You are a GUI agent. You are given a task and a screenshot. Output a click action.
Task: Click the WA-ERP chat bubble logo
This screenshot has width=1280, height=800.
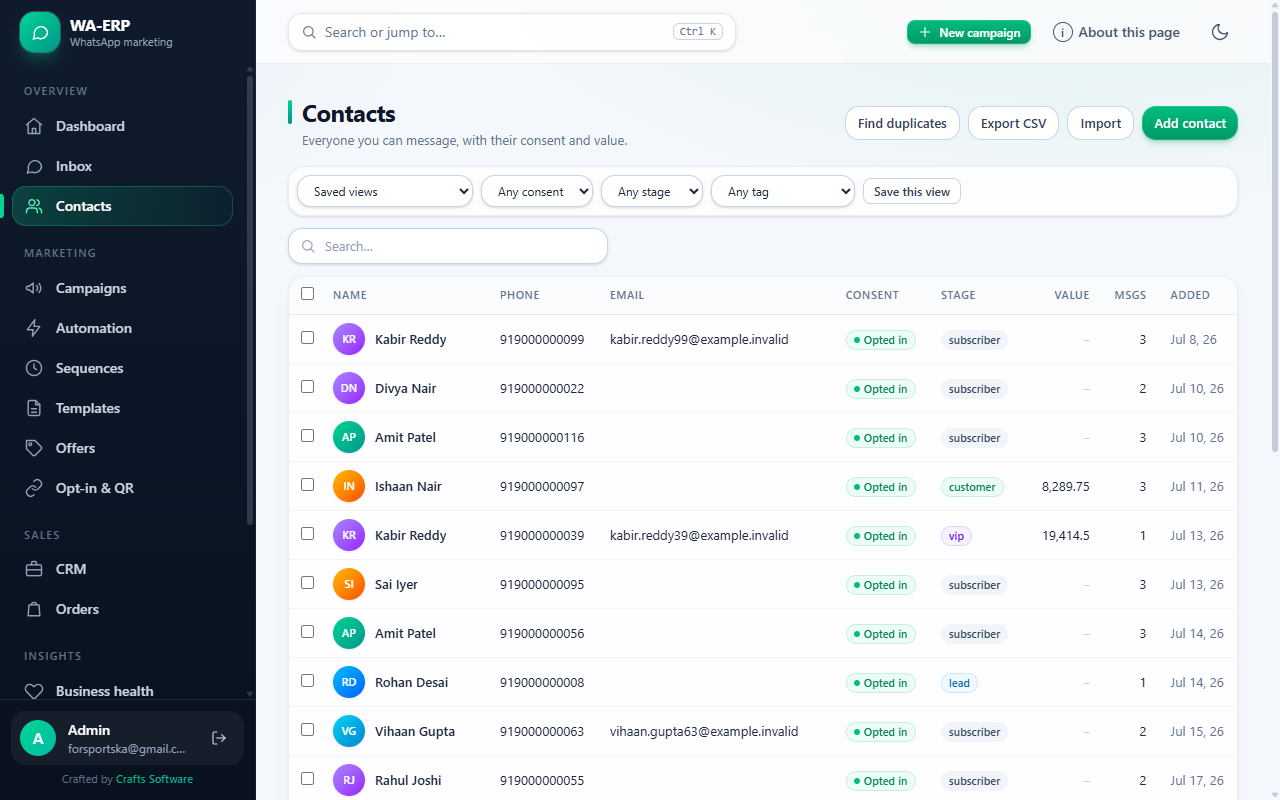click(x=40, y=32)
